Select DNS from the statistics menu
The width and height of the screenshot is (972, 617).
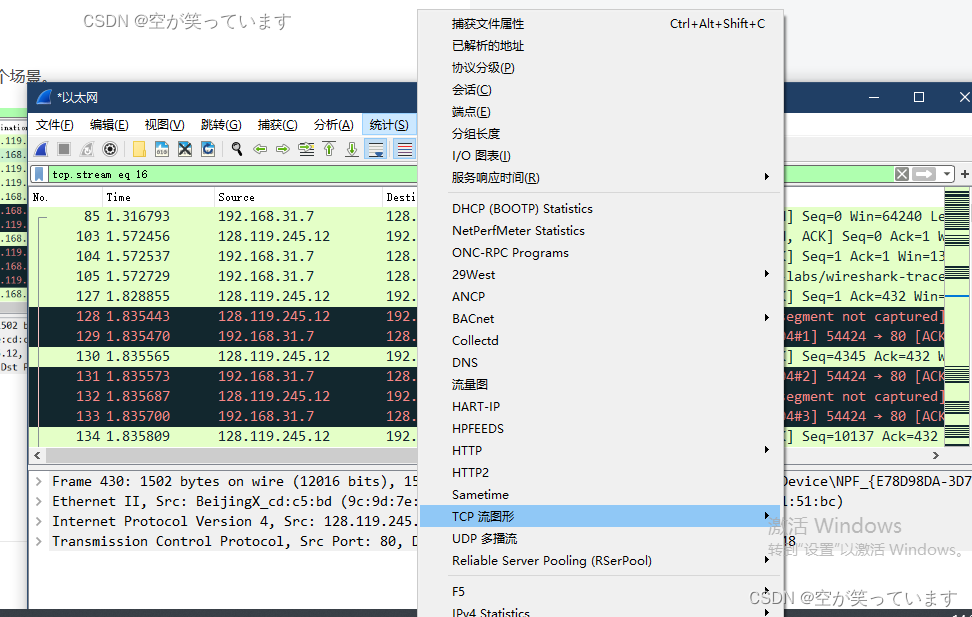click(466, 362)
